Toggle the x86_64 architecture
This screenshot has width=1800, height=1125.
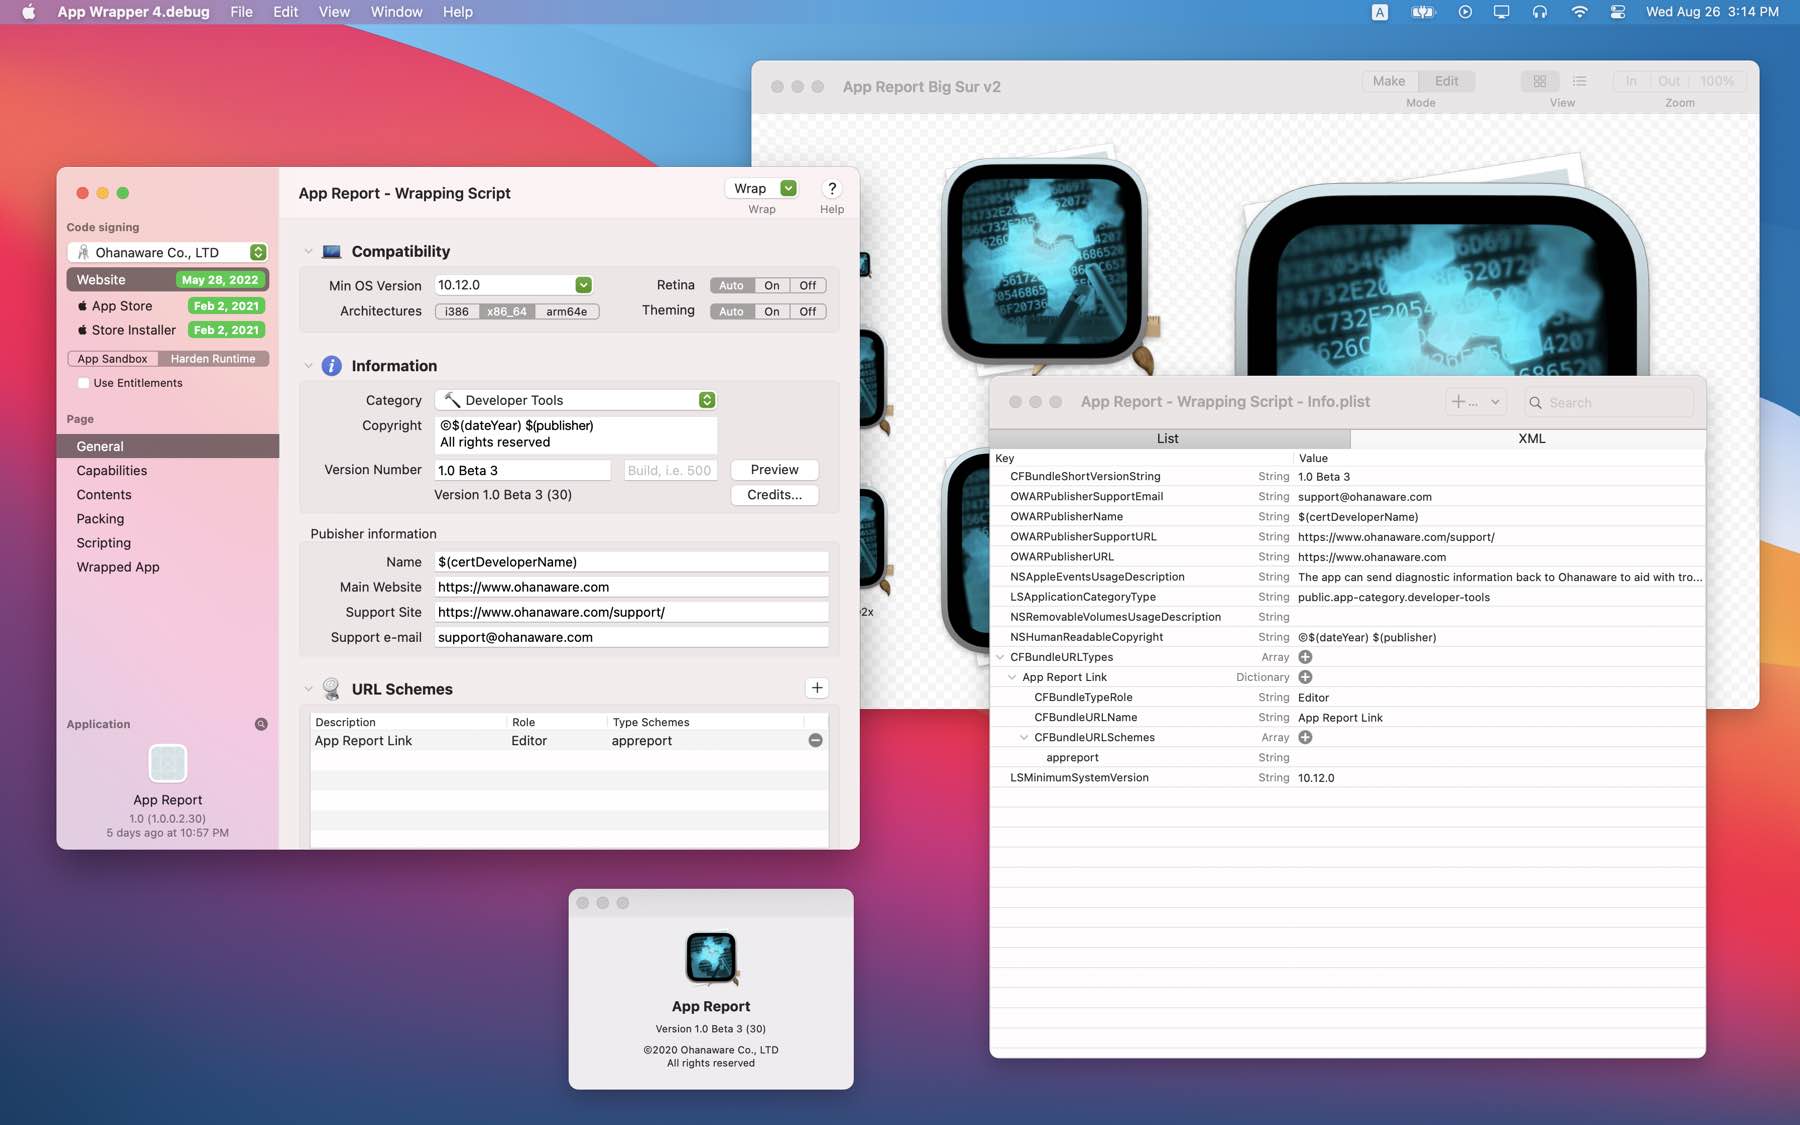(x=506, y=311)
